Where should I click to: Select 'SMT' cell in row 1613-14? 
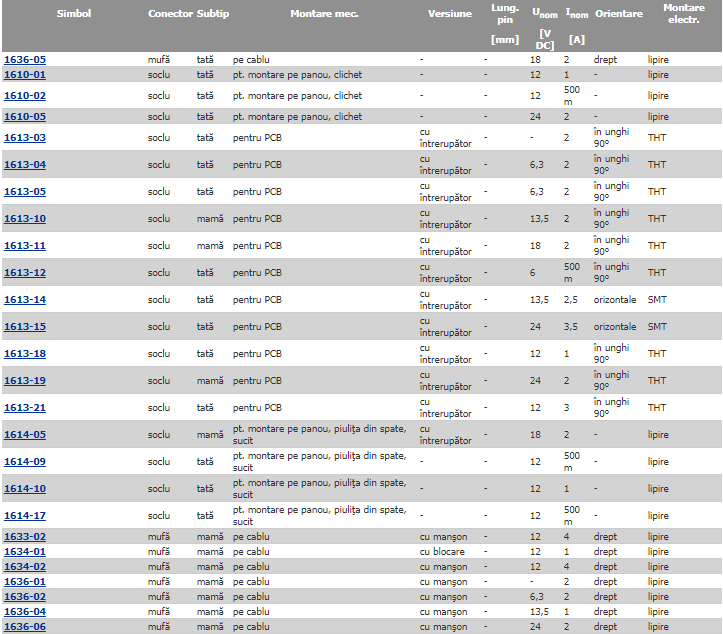(657, 300)
